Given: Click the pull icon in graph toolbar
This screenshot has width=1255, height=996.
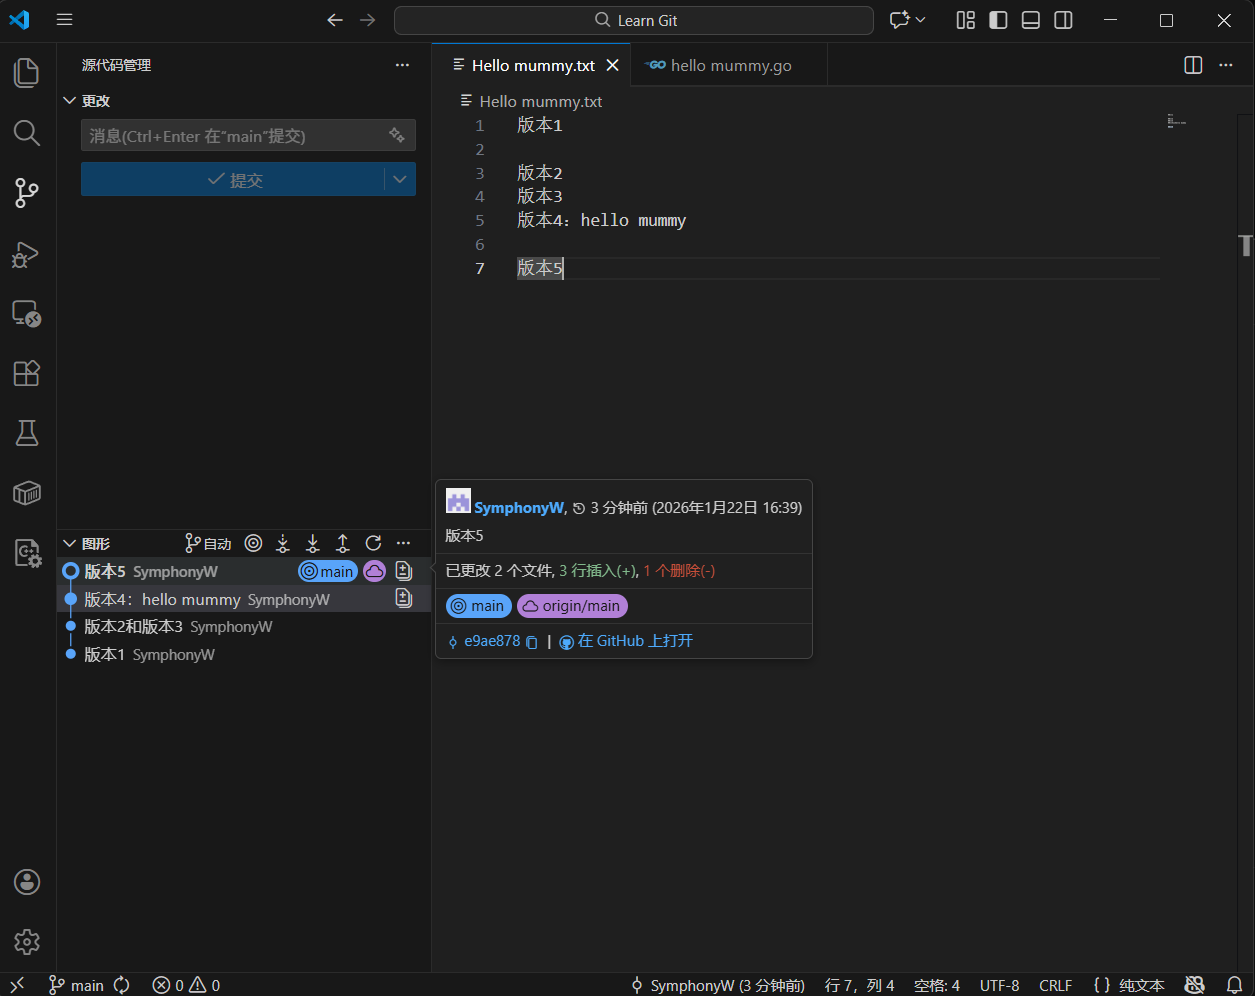Looking at the screenshot, I should tap(313, 543).
